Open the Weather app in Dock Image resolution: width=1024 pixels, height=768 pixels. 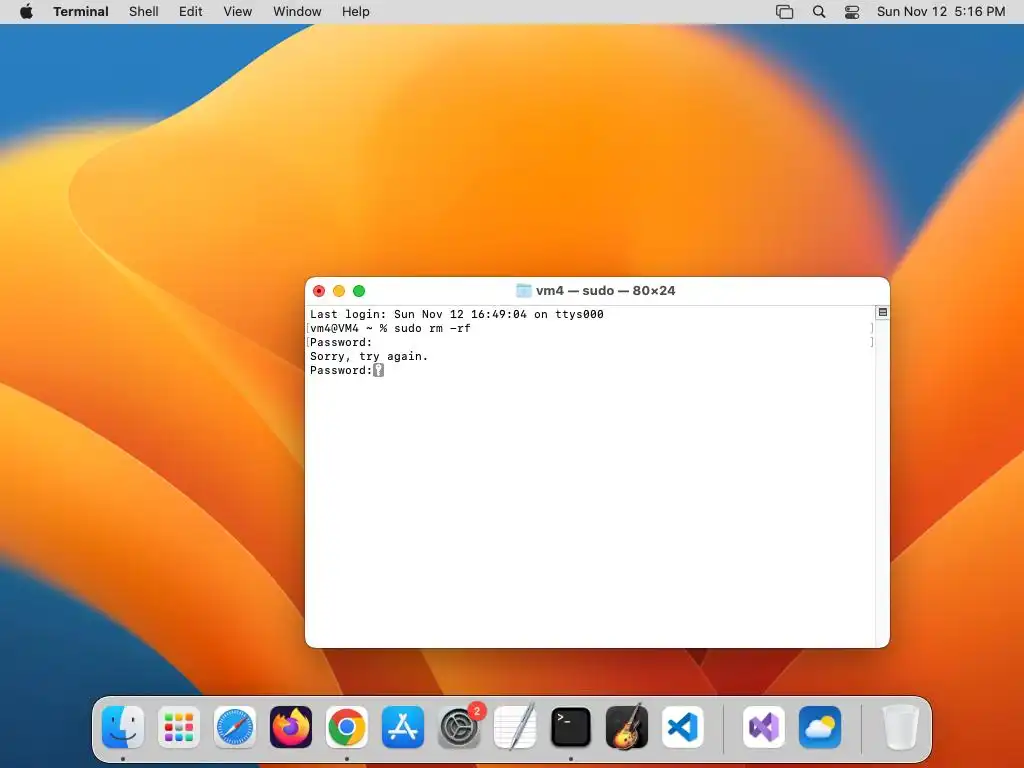pos(820,727)
